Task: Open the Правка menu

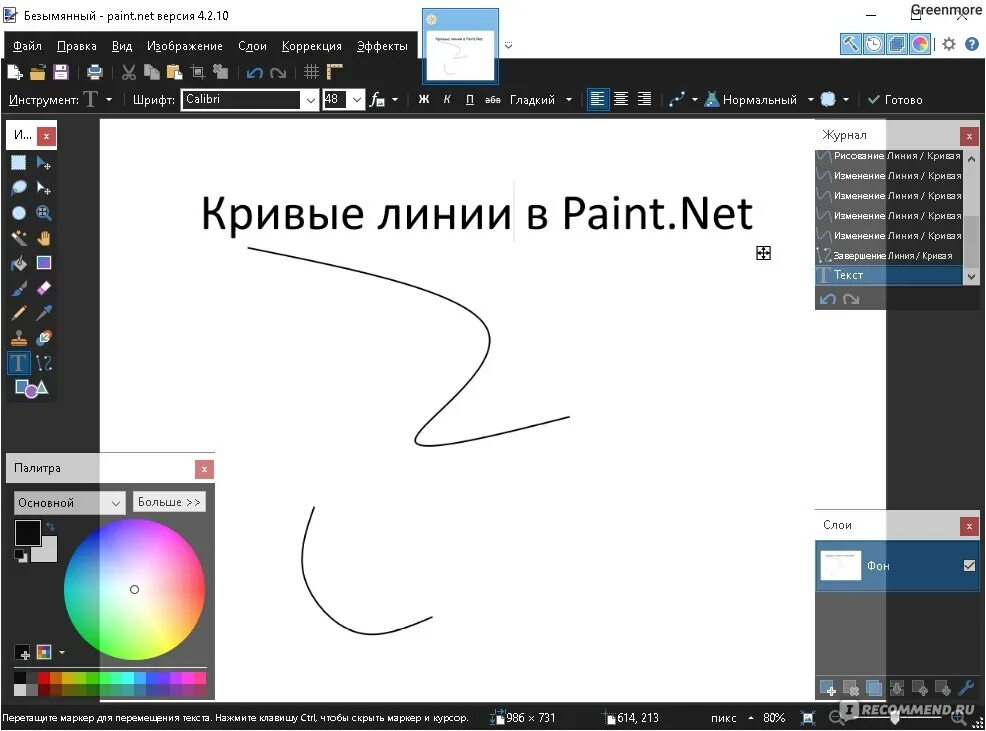Action: coord(77,46)
